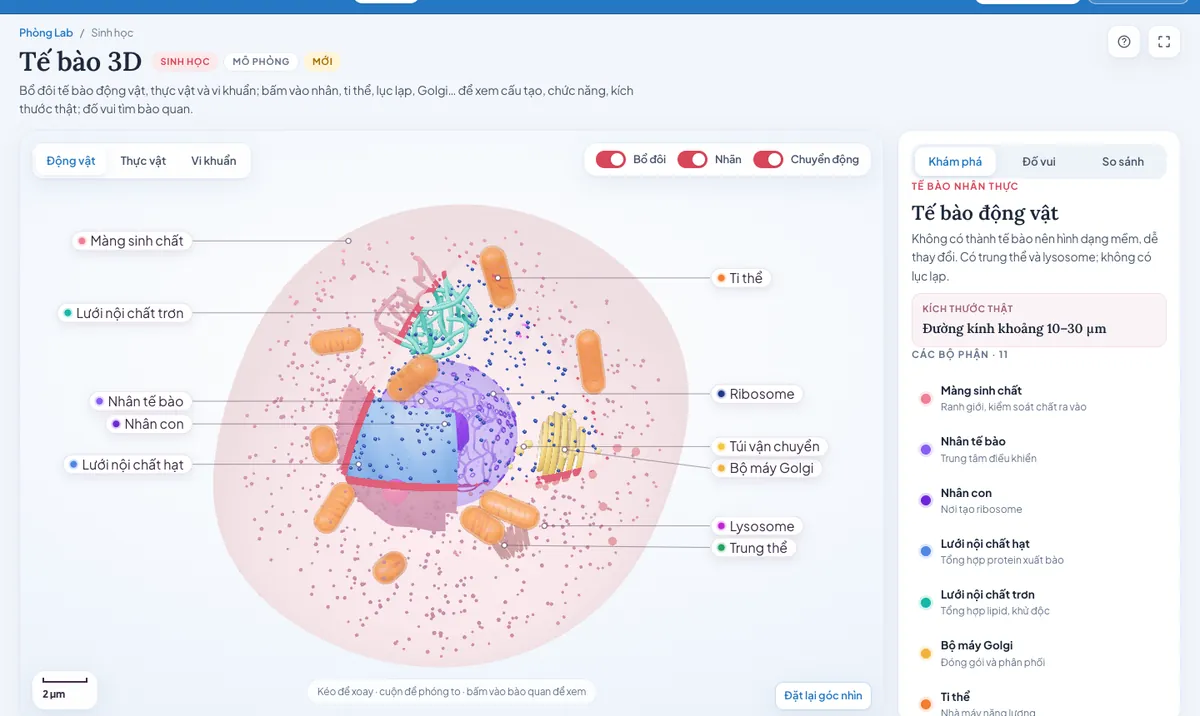The image size is (1200, 716).
Task: Enter fullscreen with the expand icon
Action: tap(1164, 42)
